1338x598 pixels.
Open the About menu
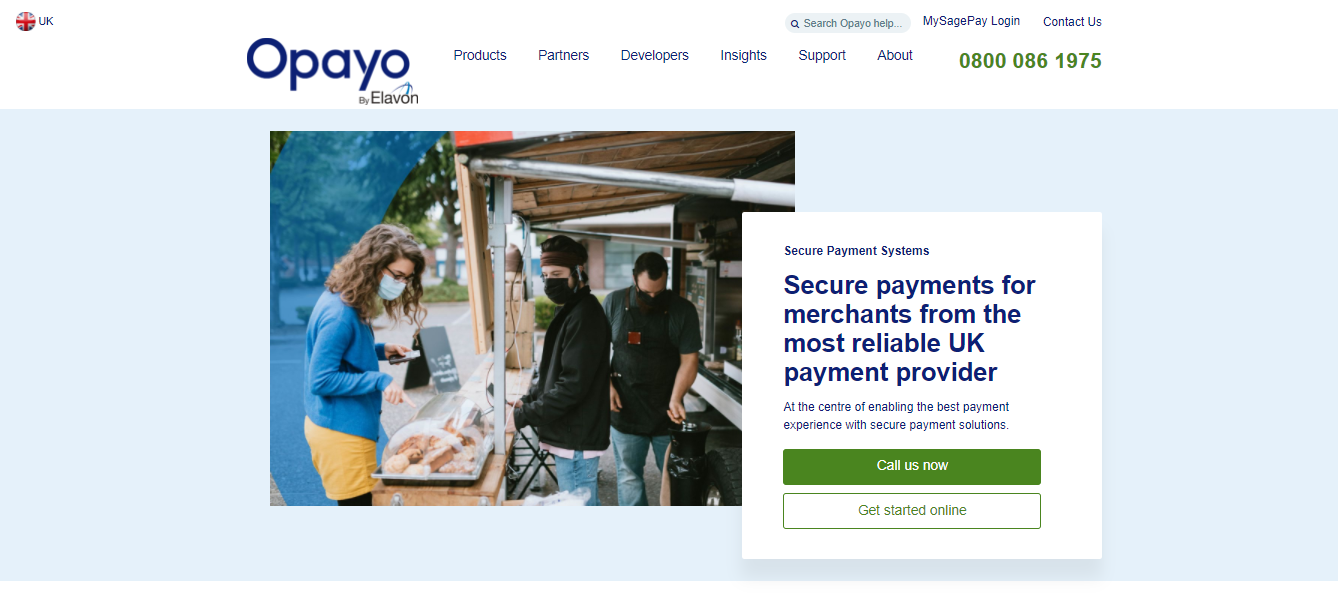[895, 55]
